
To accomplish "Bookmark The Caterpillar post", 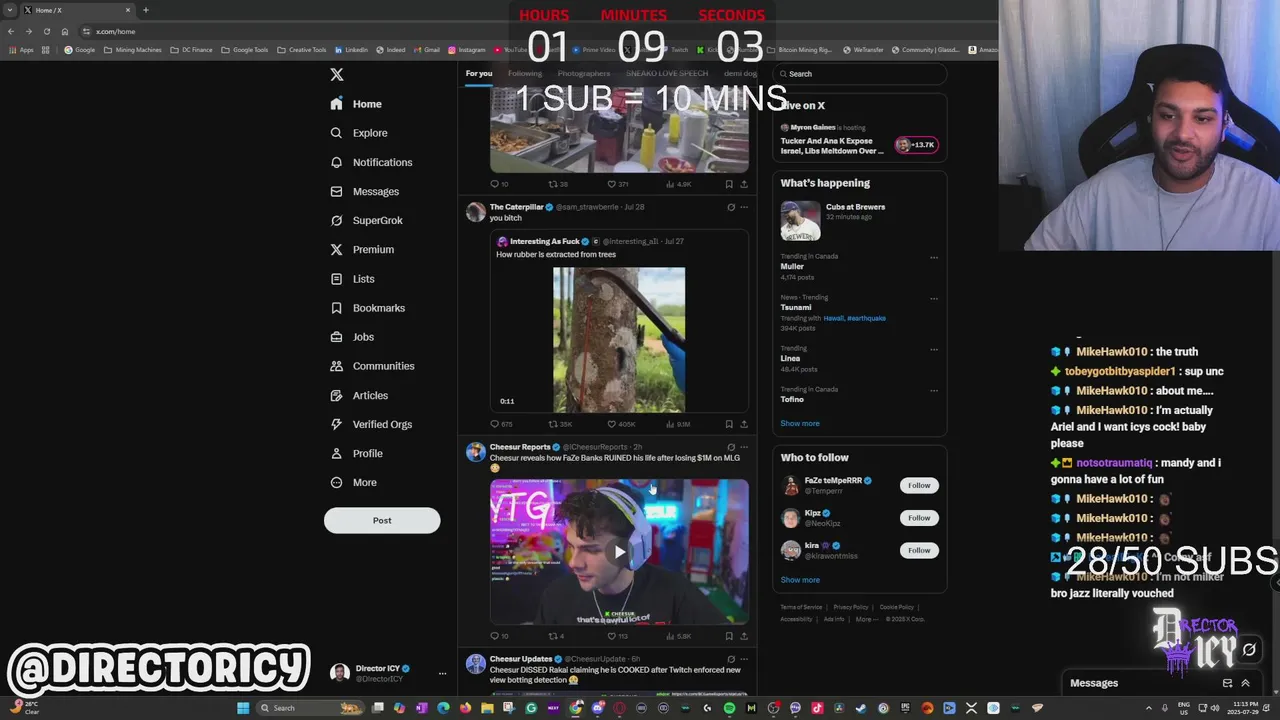I will click(x=729, y=424).
